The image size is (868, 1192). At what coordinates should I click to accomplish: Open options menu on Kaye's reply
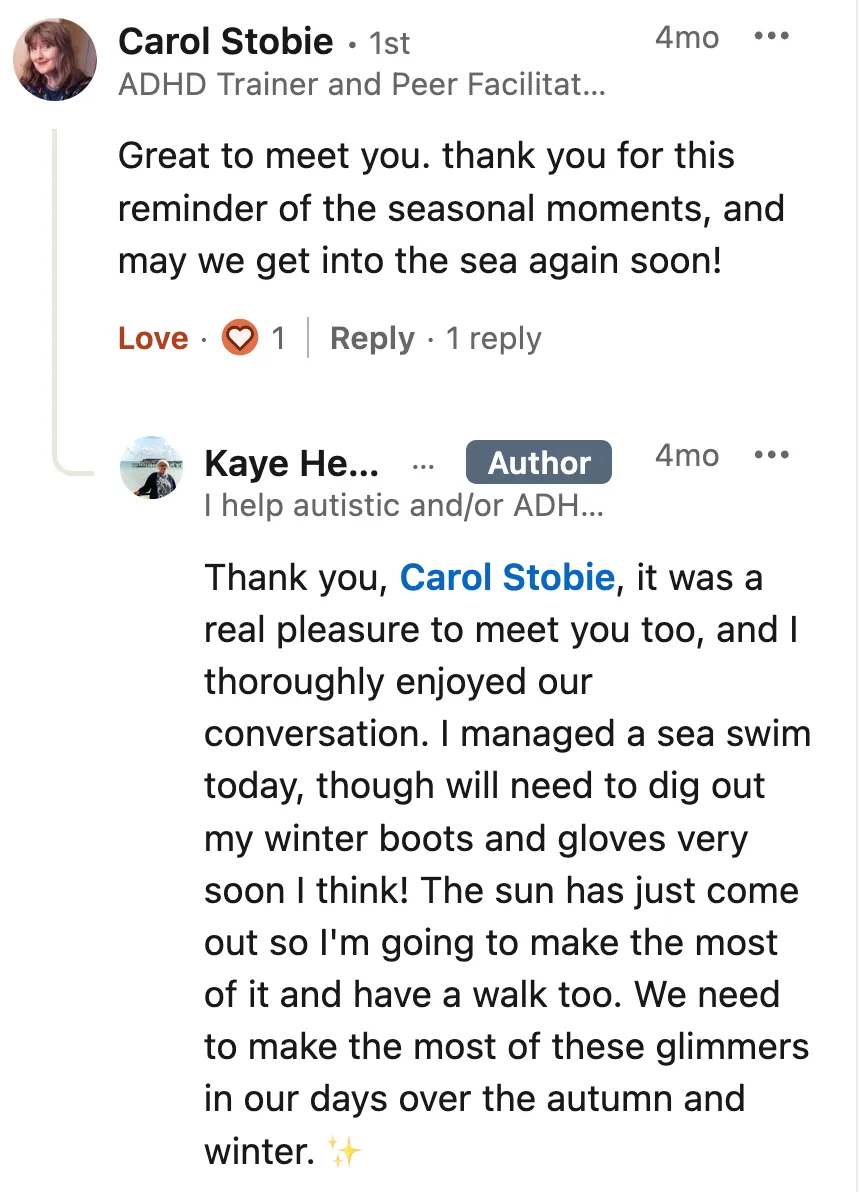[x=771, y=456]
